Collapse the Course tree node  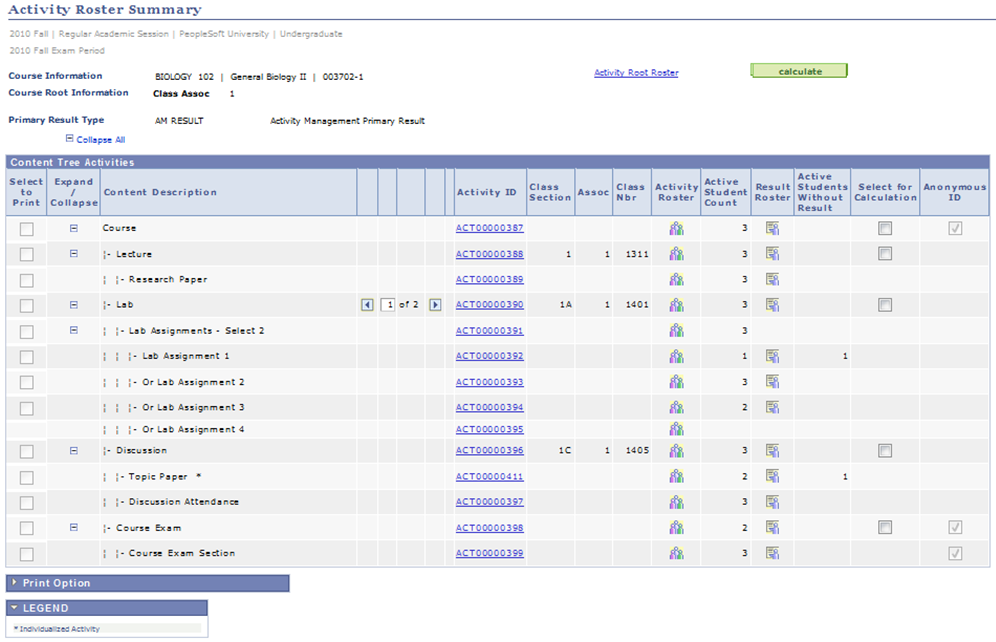[x=74, y=228]
